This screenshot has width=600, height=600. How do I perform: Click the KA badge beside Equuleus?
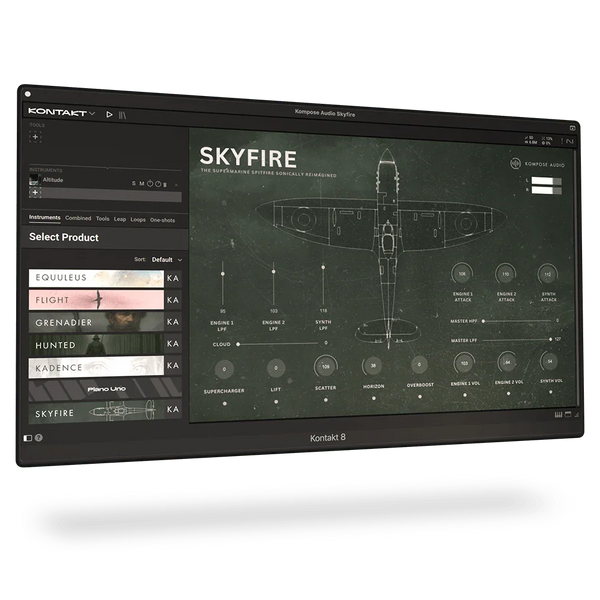173,278
